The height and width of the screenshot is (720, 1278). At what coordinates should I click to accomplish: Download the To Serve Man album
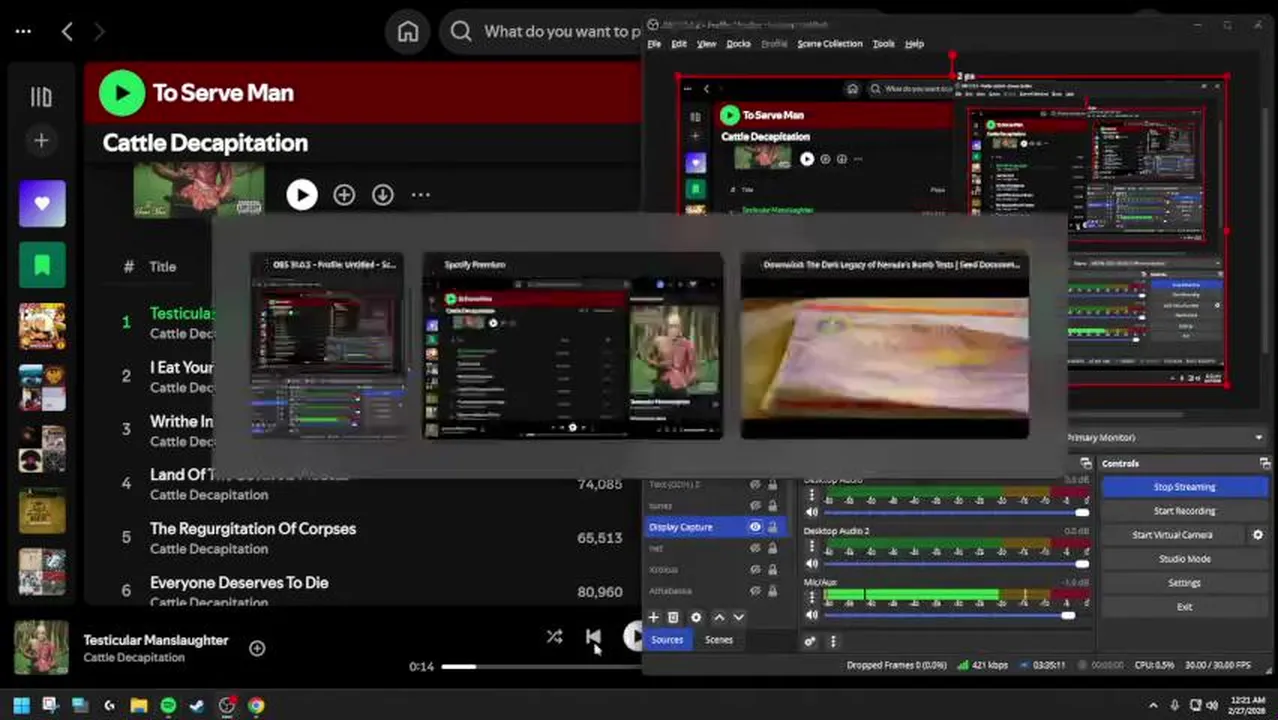(x=383, y=195)
